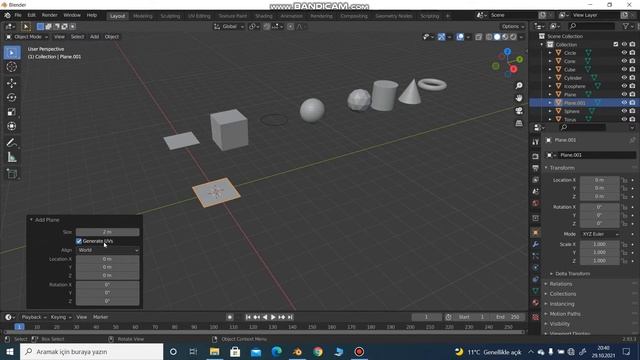Viewport: 640px width, 360px height.
Task: Expand the Motion Paths panel
Action: tap(564, 314)
